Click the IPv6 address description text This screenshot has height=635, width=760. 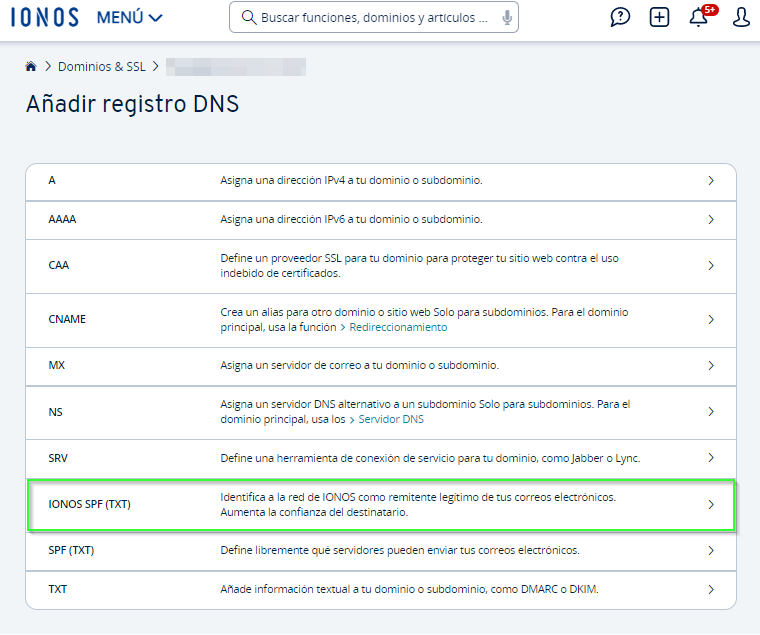tap(351, 220)
